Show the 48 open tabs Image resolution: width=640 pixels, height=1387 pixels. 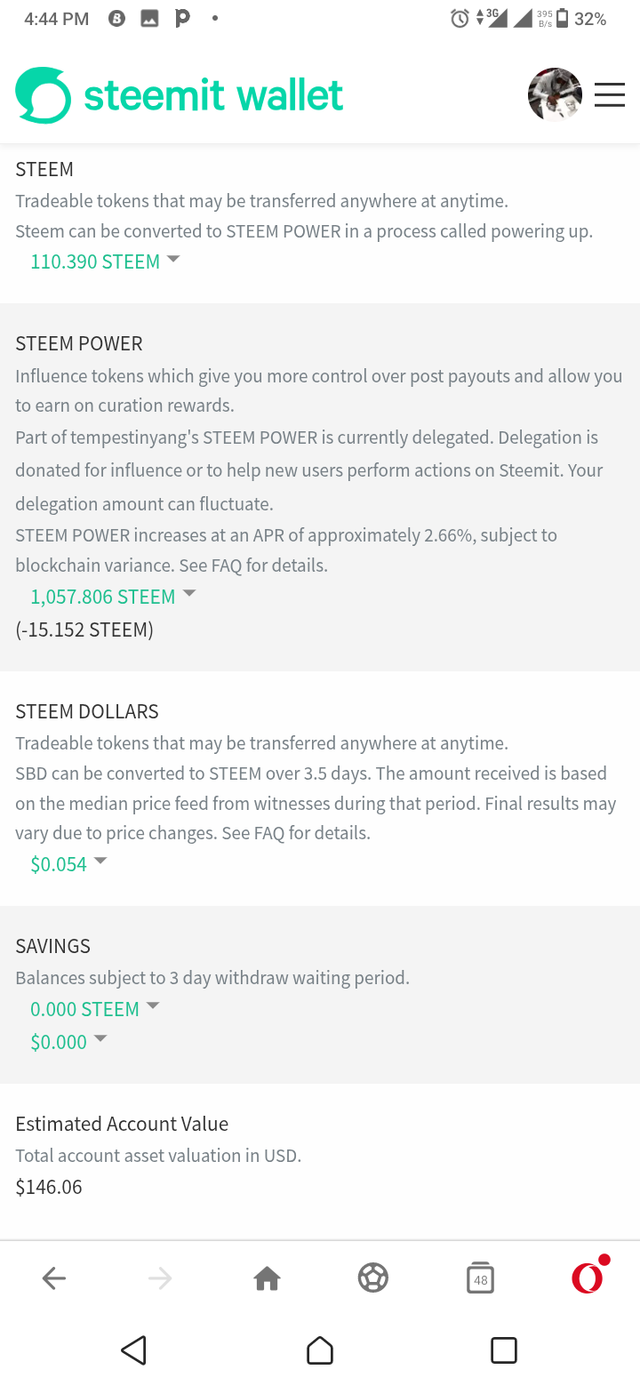click(480, 1277)
